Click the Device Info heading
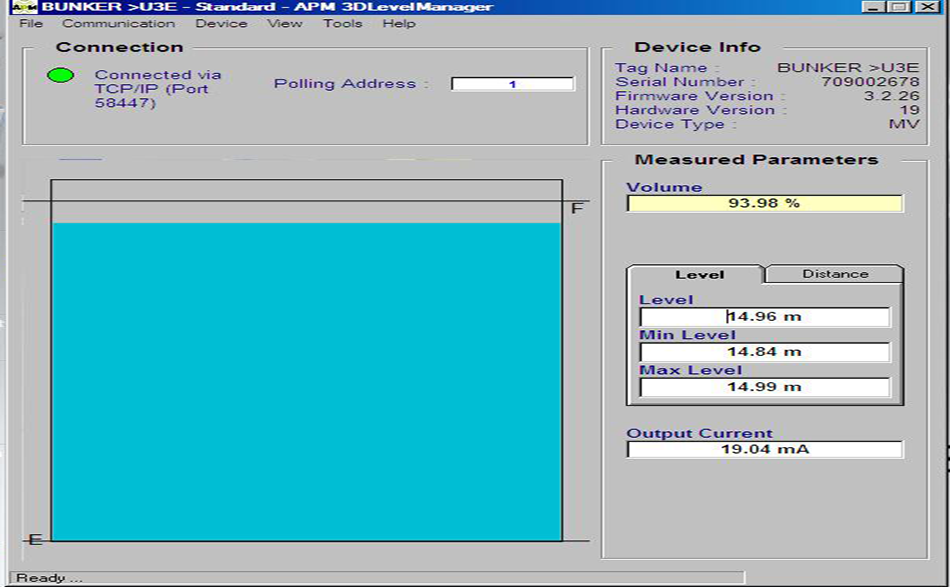 point(697,47)
